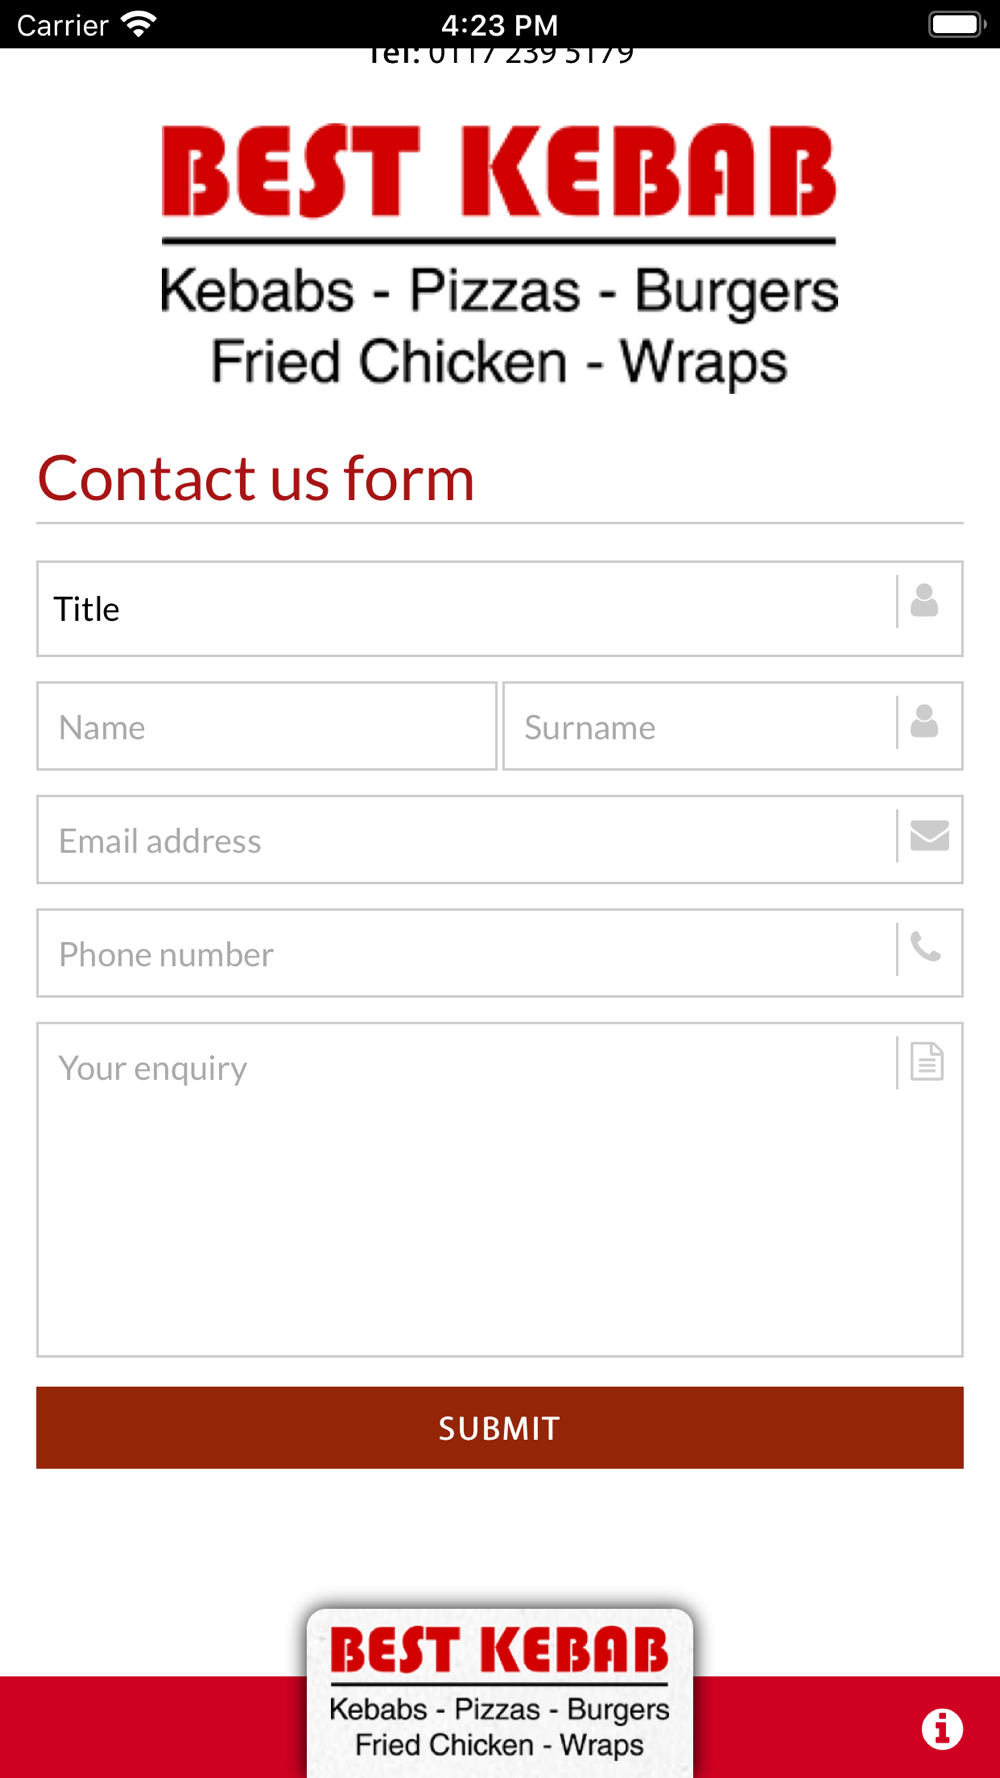Click the envelope icon in Email field
Screen dimensions: 1000x1778
929,835
